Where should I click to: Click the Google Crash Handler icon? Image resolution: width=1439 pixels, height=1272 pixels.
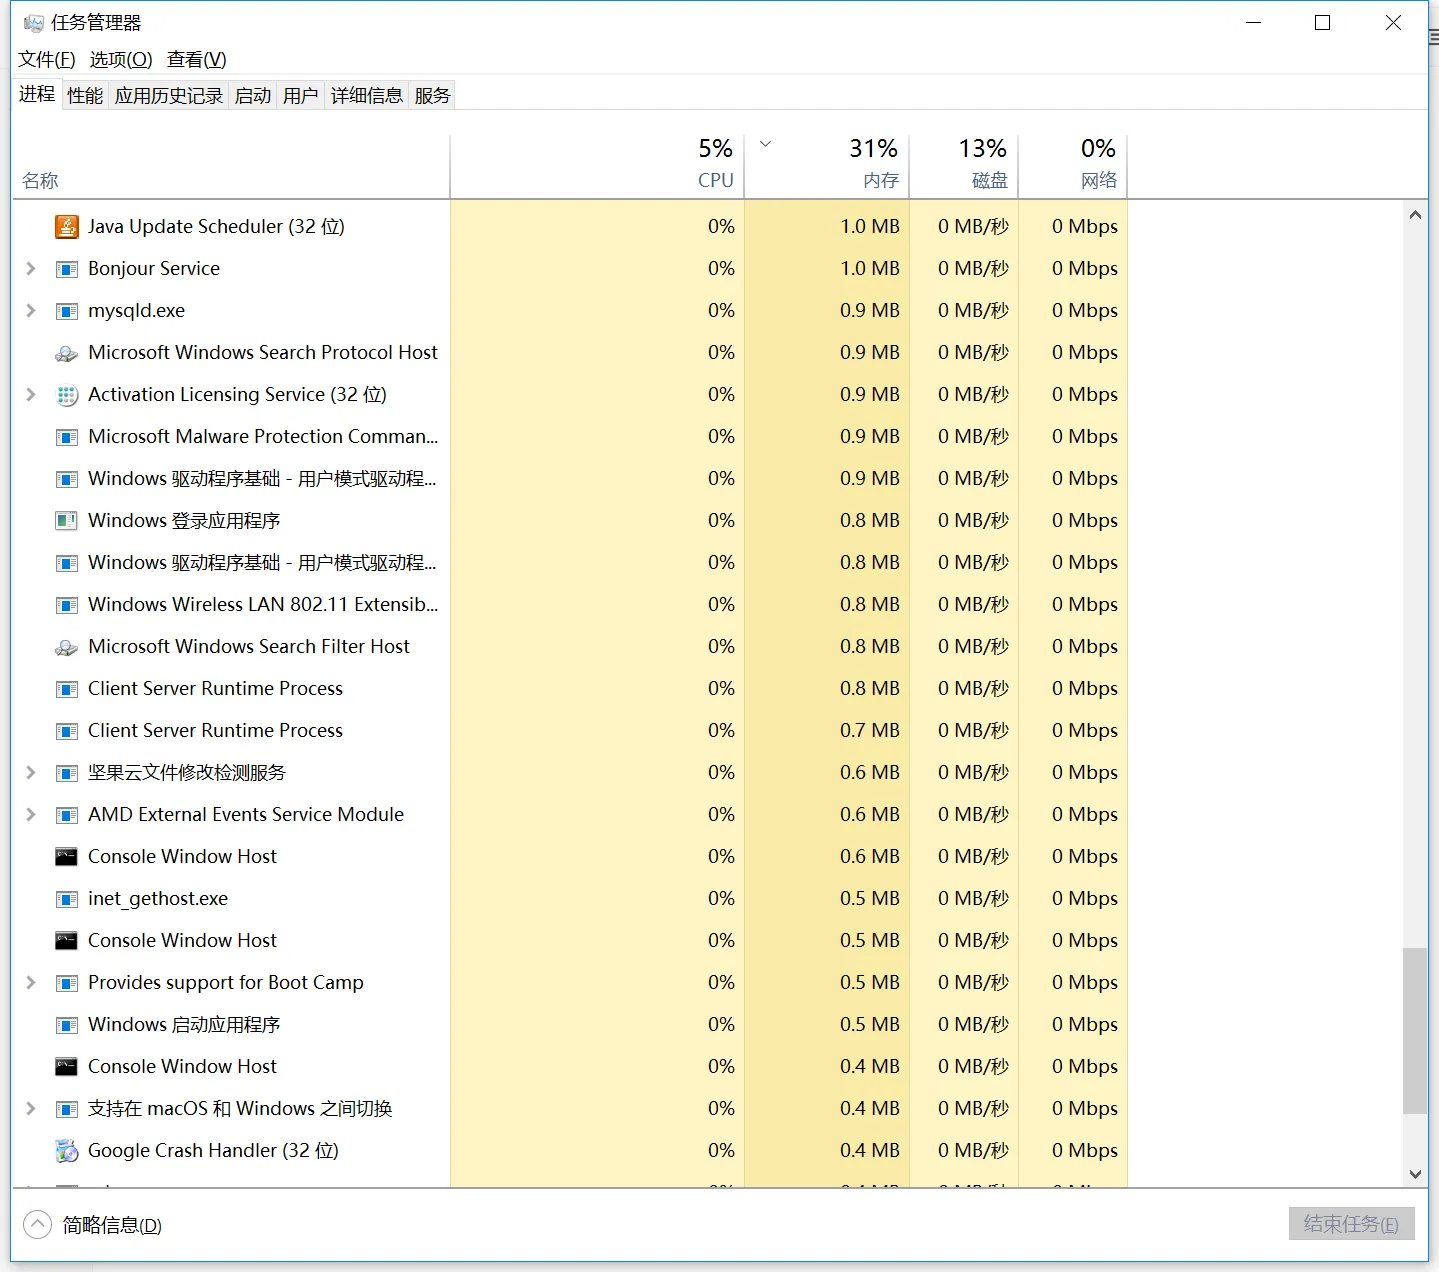(66, 1151)
